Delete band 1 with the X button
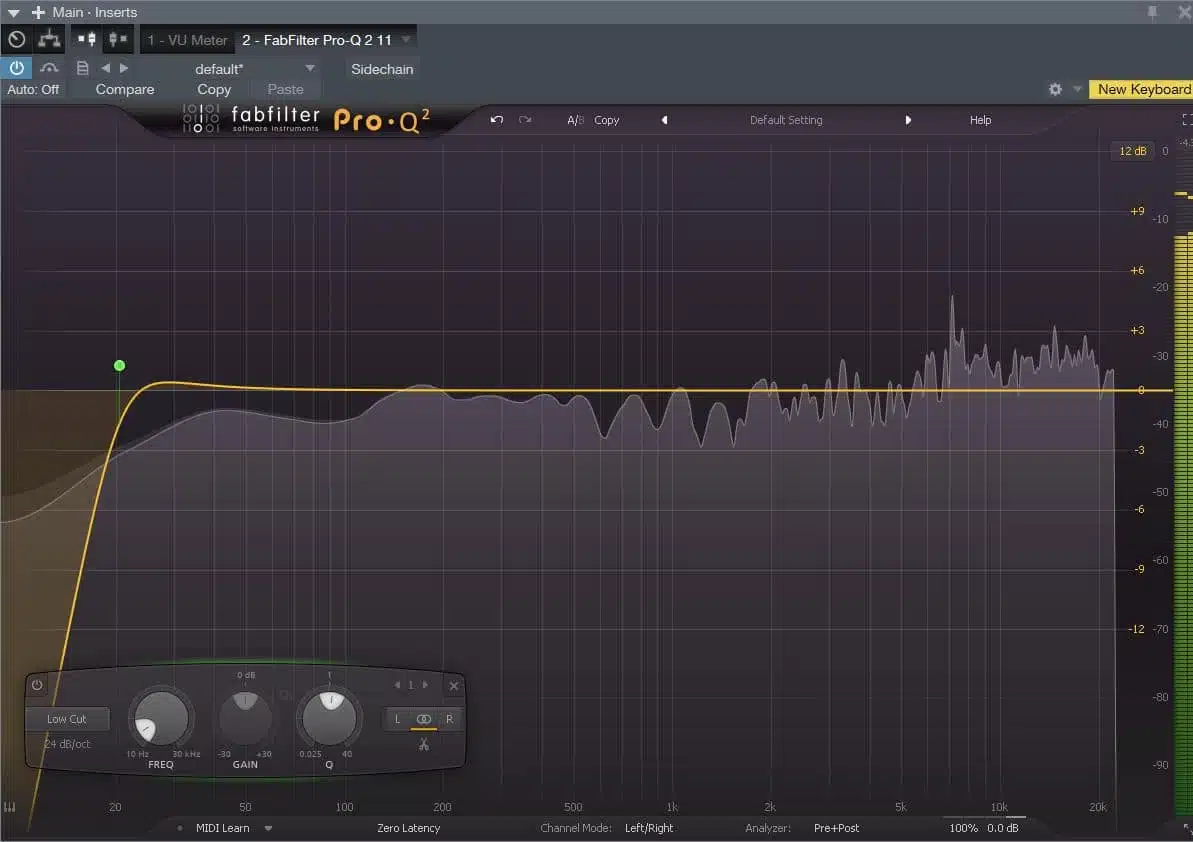 pos(453,685)
